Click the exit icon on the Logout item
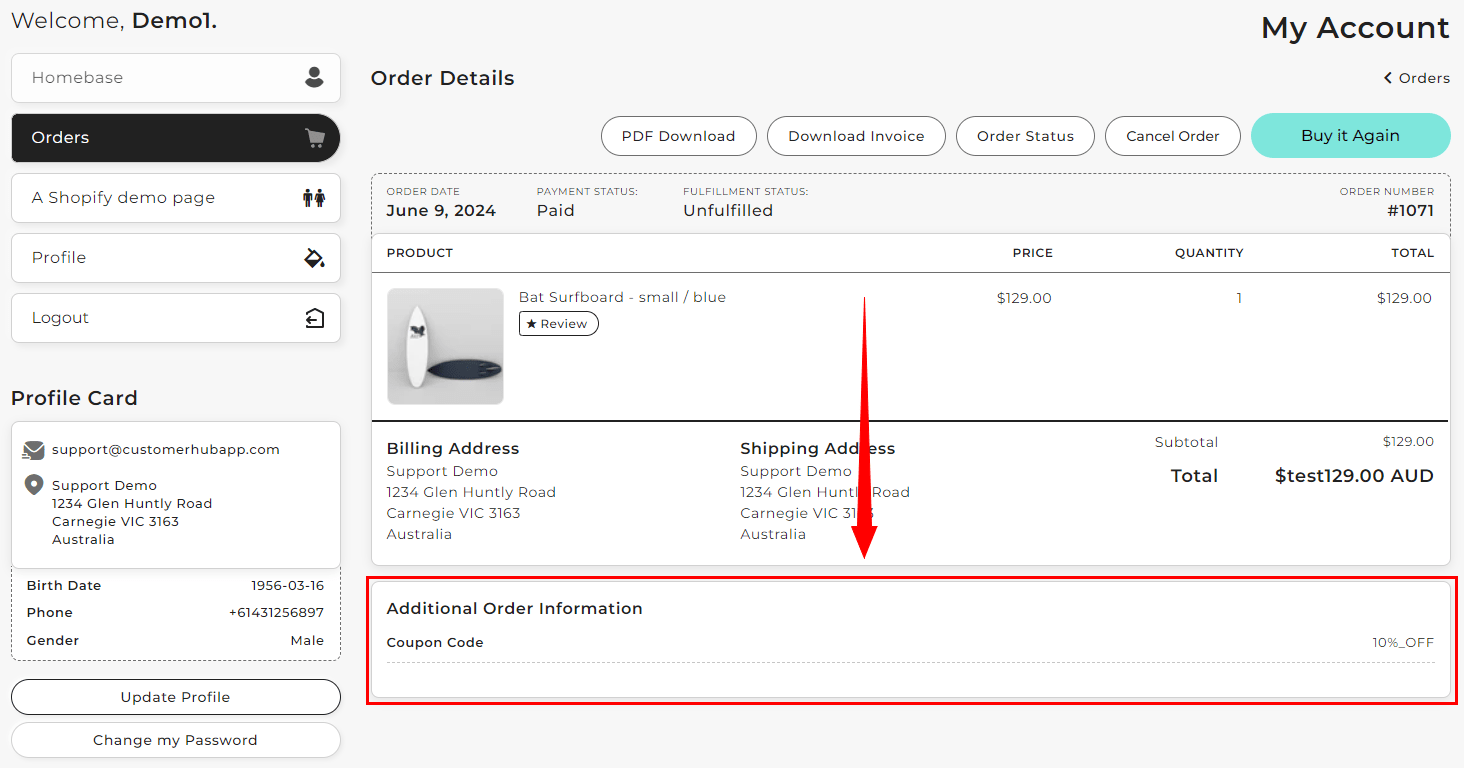This screenshot has height=768, width=1464. 315,317
